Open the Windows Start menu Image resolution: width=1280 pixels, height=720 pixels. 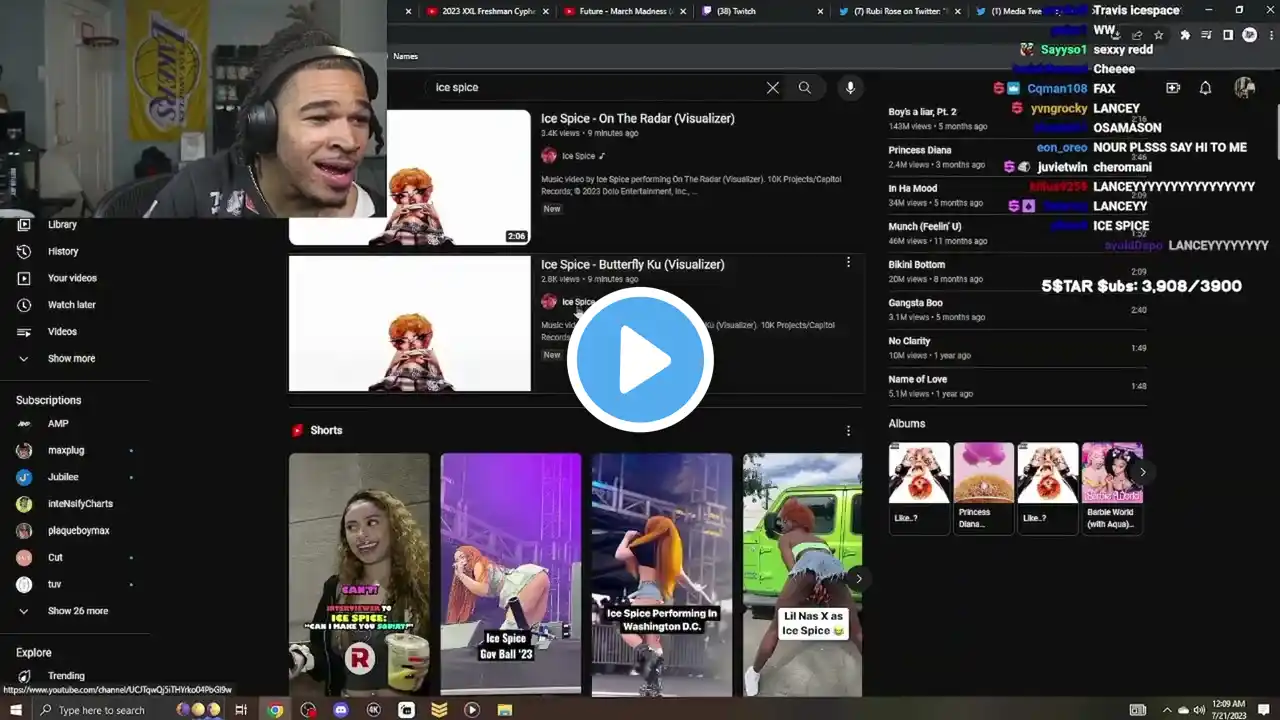point(16,710)
